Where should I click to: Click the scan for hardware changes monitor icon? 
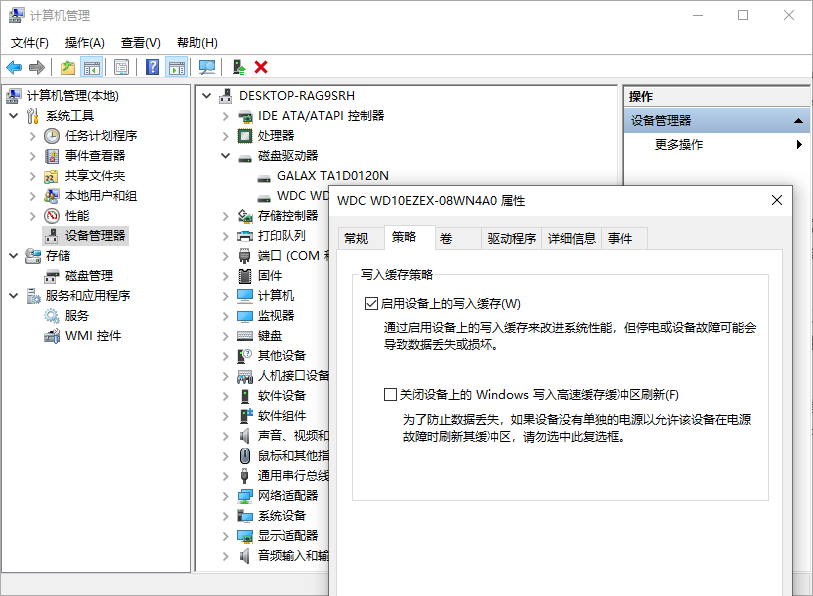coord(207,67)
